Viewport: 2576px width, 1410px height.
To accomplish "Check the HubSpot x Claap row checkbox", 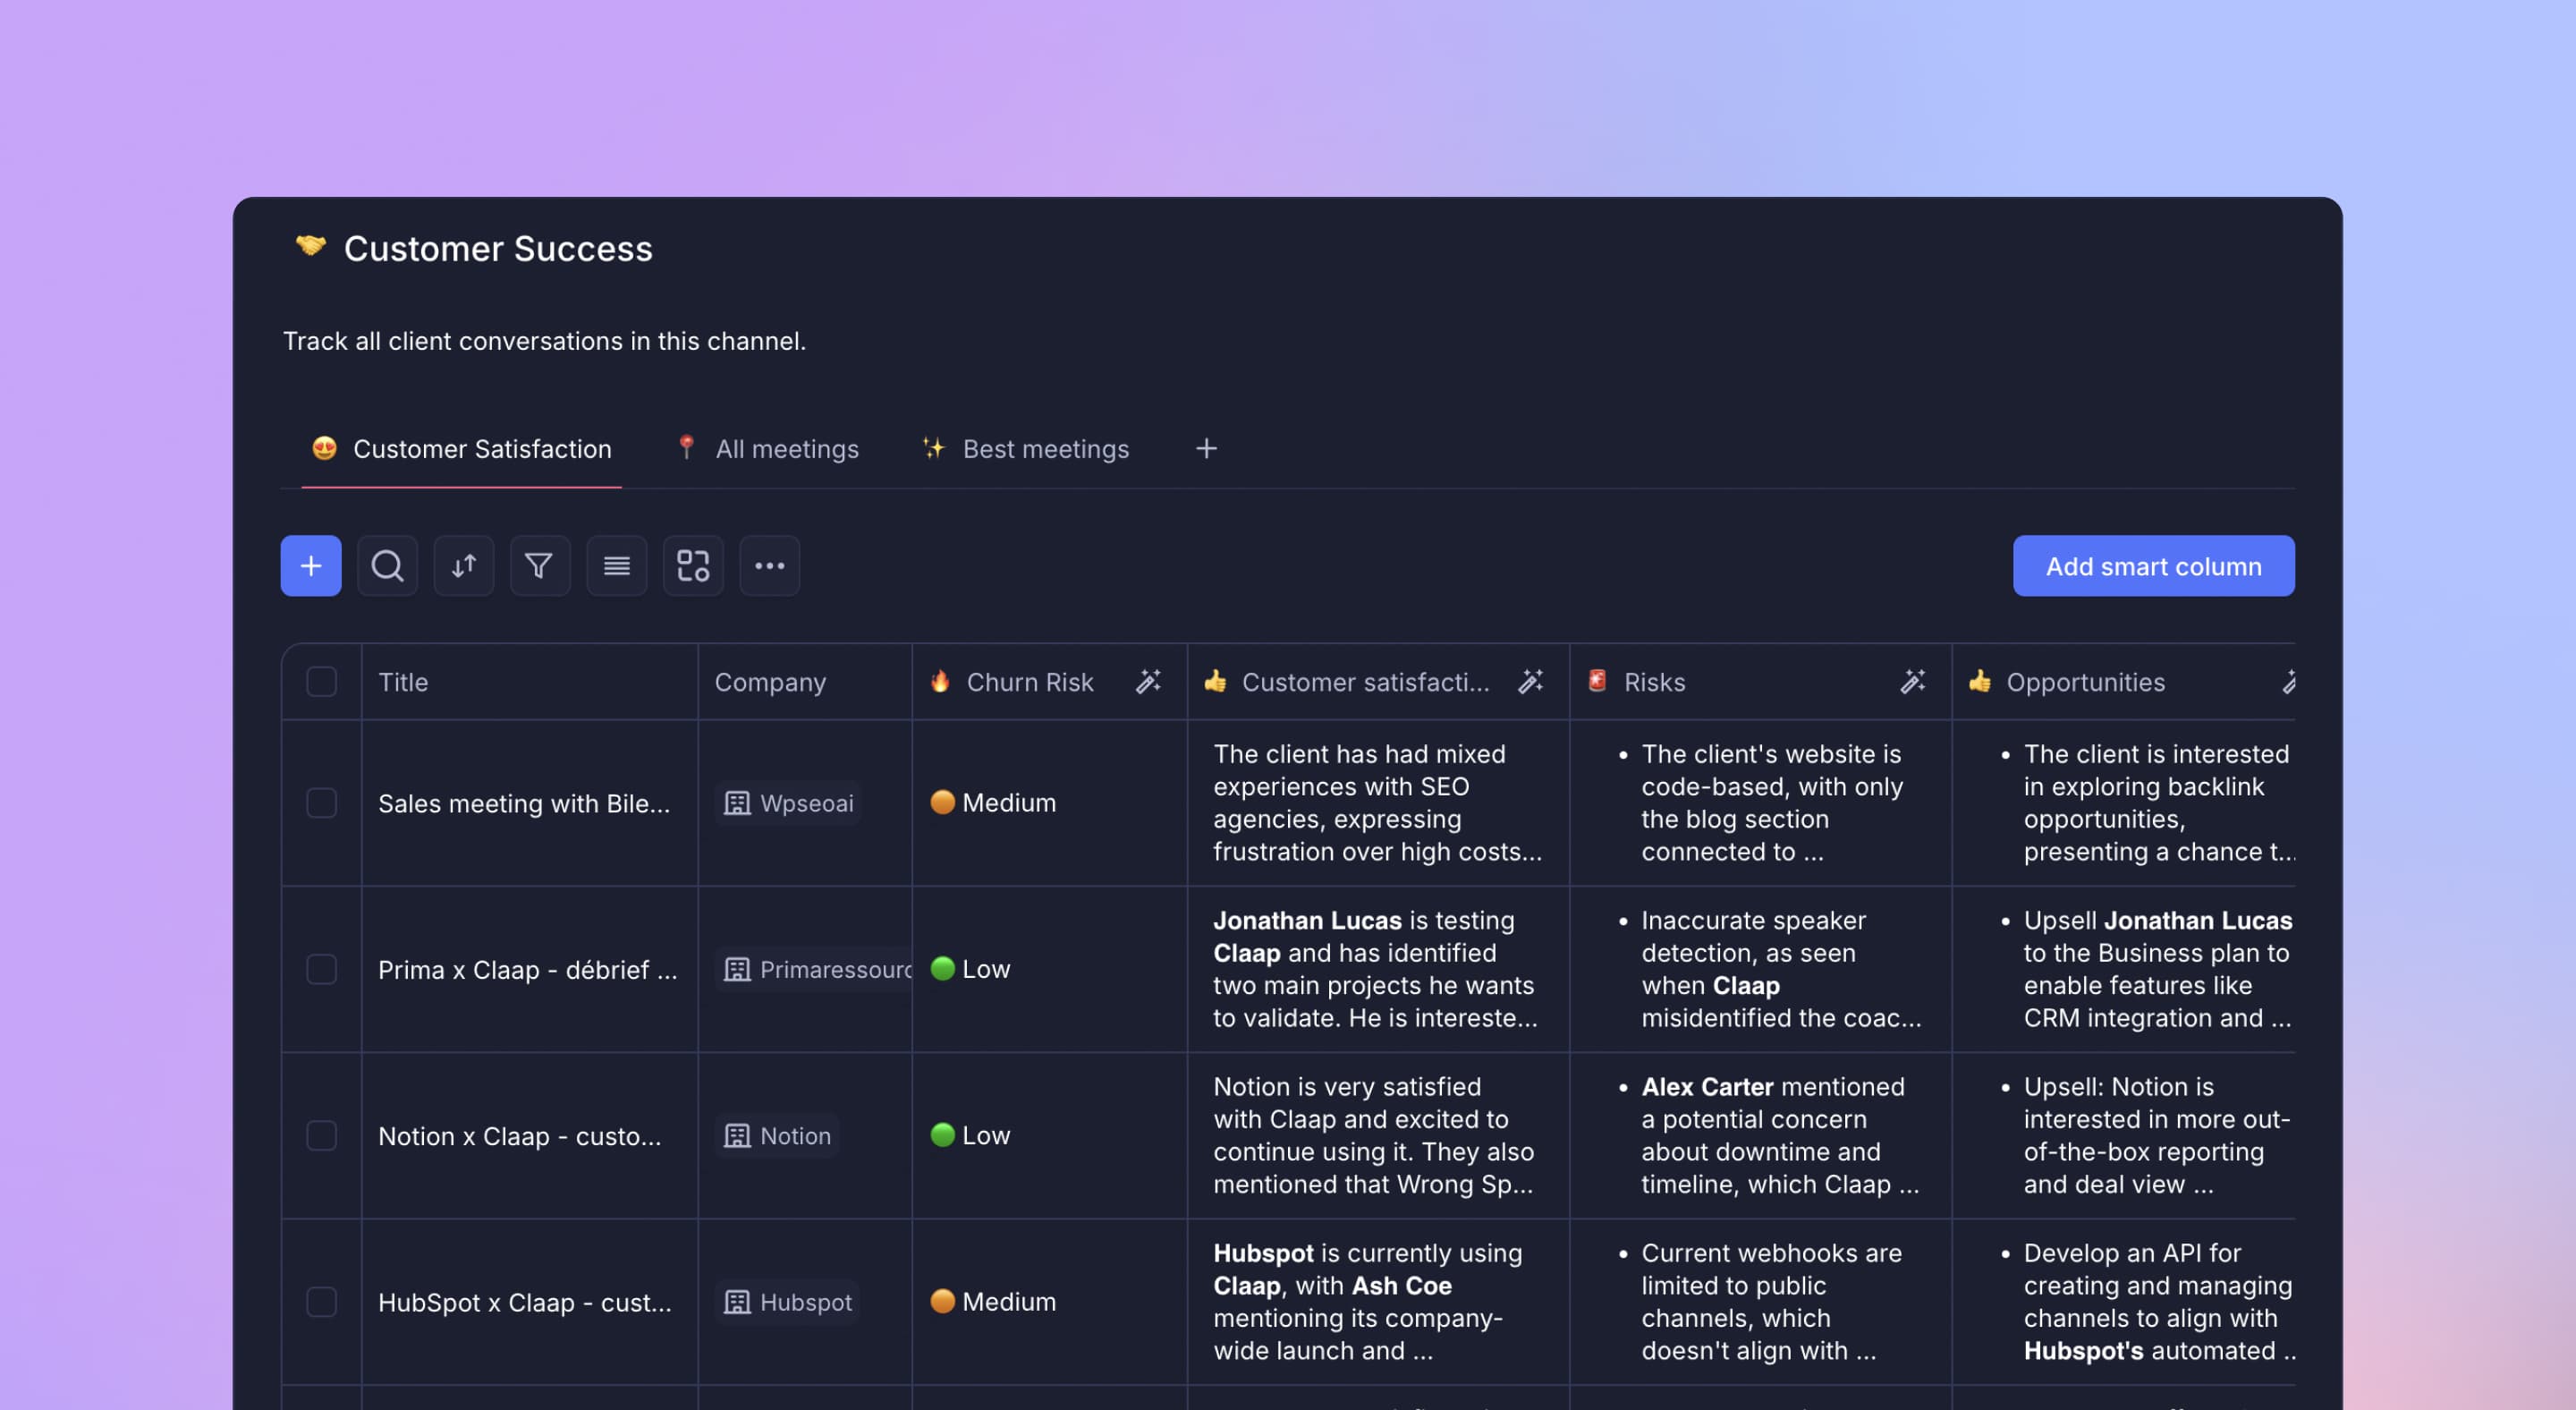I will (321, 1302).
